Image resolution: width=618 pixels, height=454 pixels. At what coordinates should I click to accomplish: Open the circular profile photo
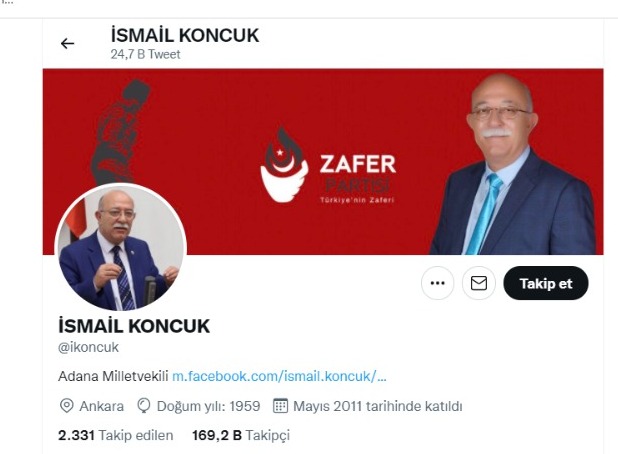(121, 247)
